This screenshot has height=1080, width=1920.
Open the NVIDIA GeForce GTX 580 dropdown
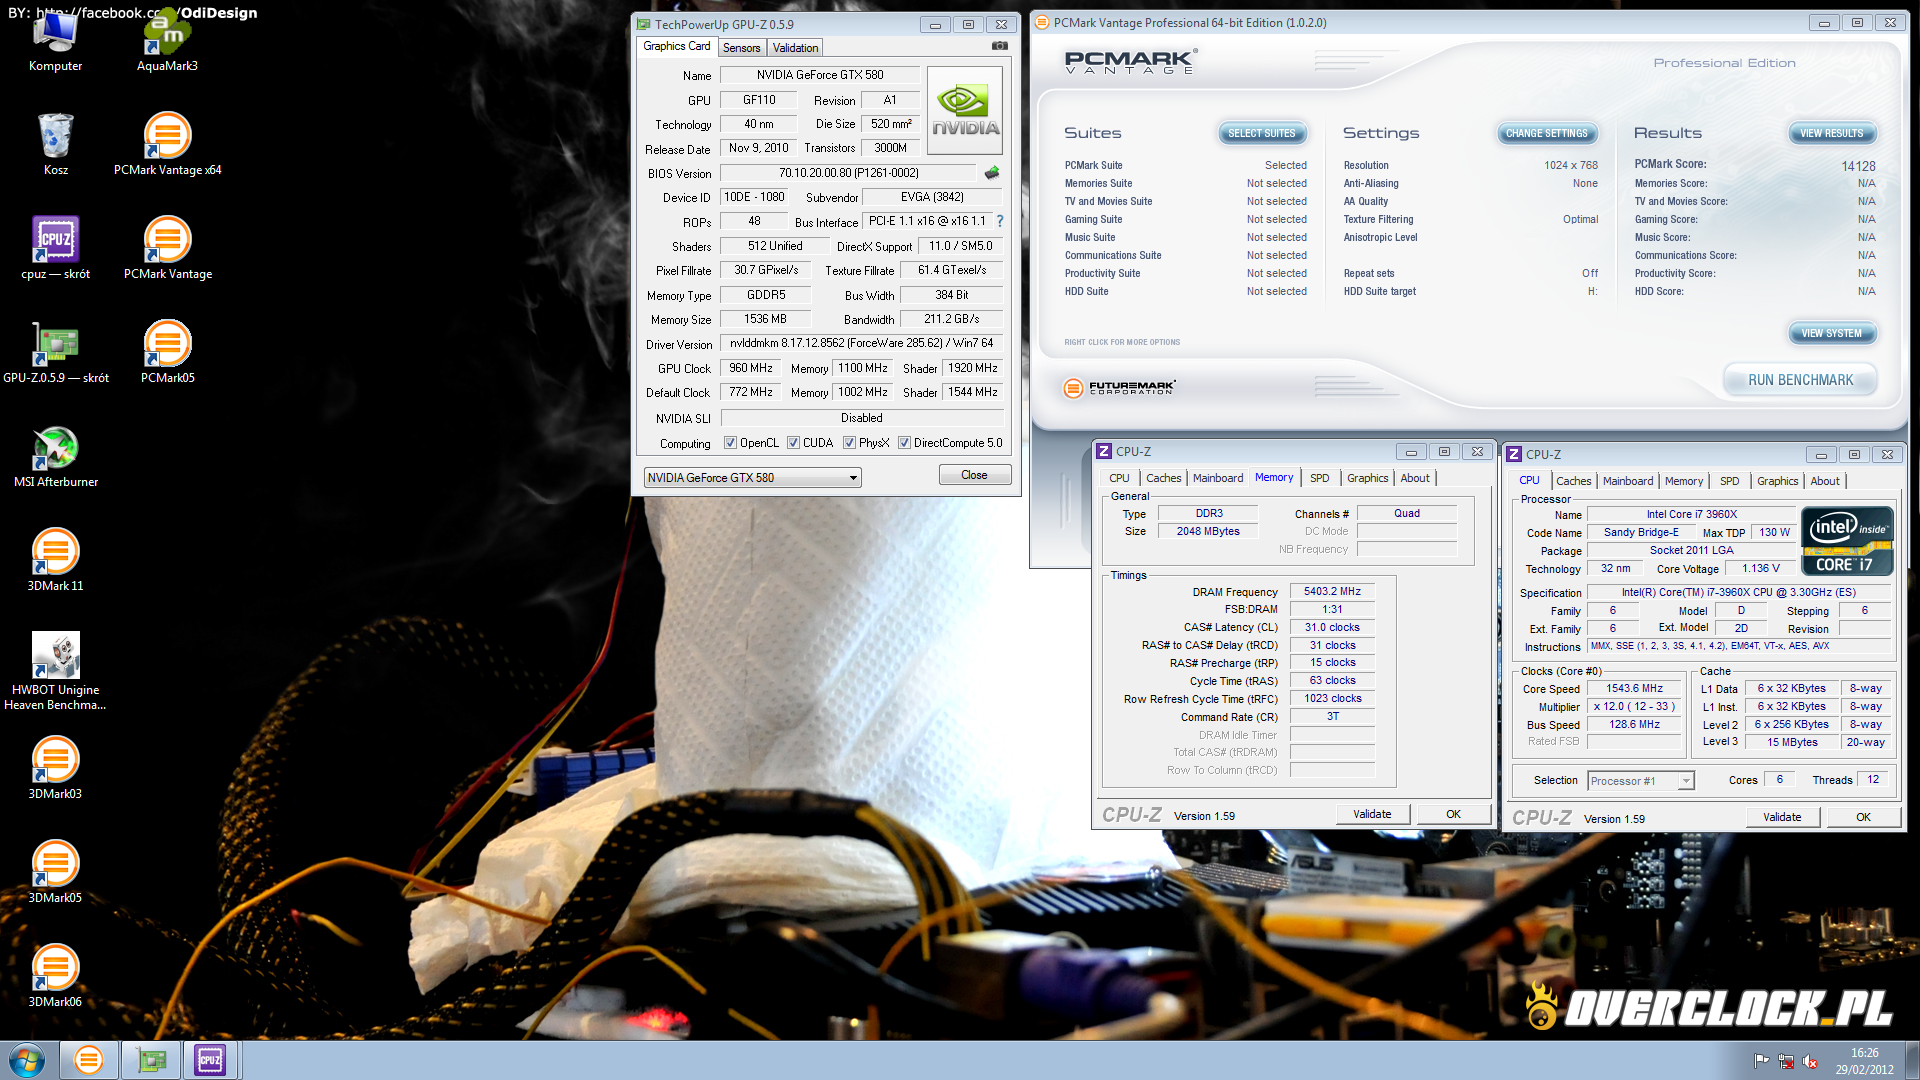(752, 478)
